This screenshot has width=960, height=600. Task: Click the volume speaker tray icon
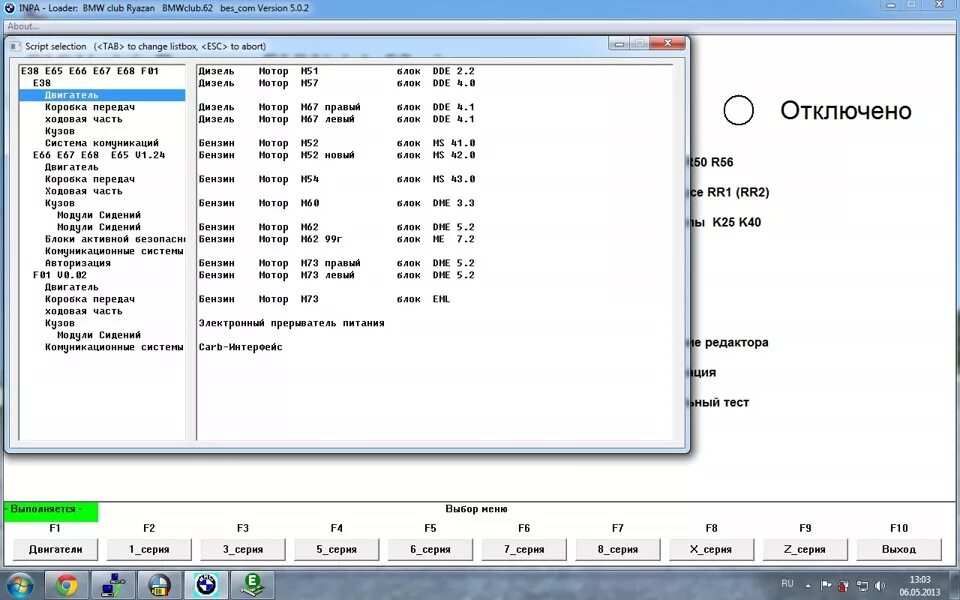click(880, 585)
